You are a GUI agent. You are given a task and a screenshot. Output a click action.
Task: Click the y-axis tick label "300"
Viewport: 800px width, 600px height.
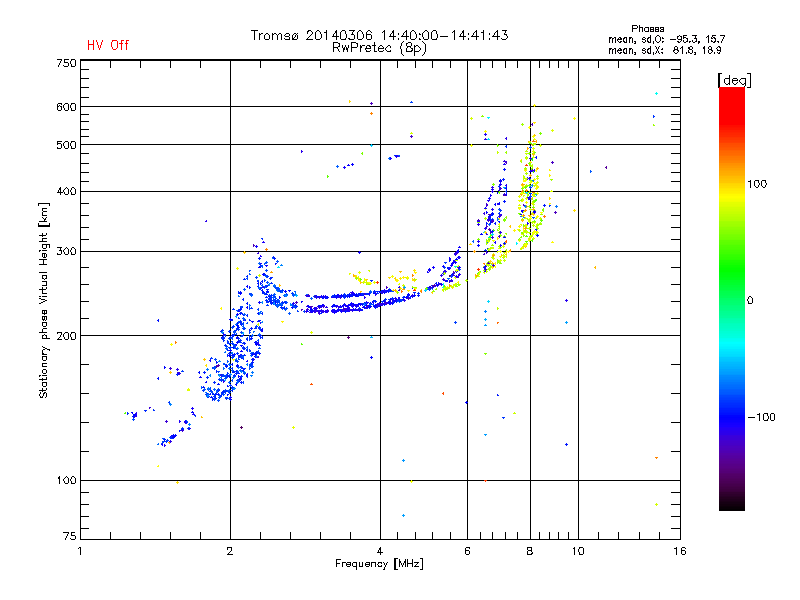pos(66,252)
